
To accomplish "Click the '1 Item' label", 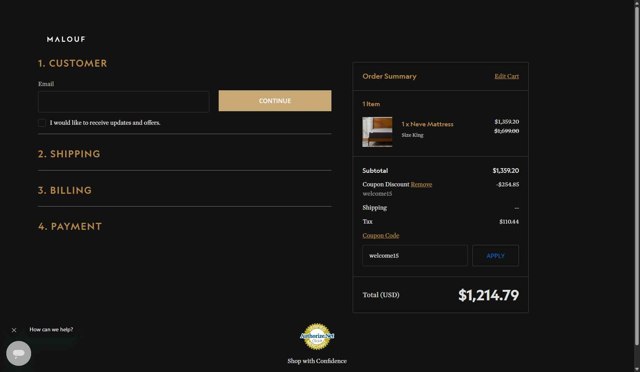I will tap(371, 104).
